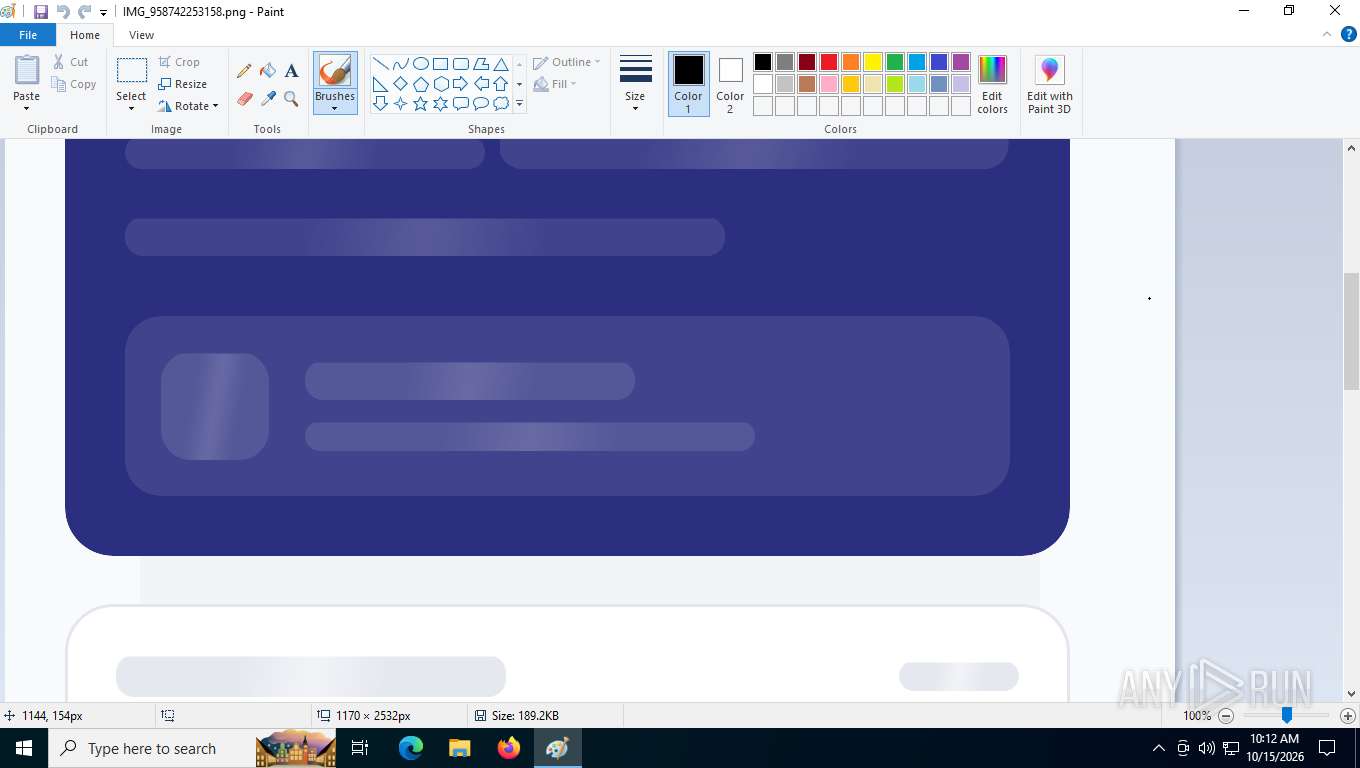Select the Magnifier tool
This screenshot has width=1360, height=768.
(291, 99)
